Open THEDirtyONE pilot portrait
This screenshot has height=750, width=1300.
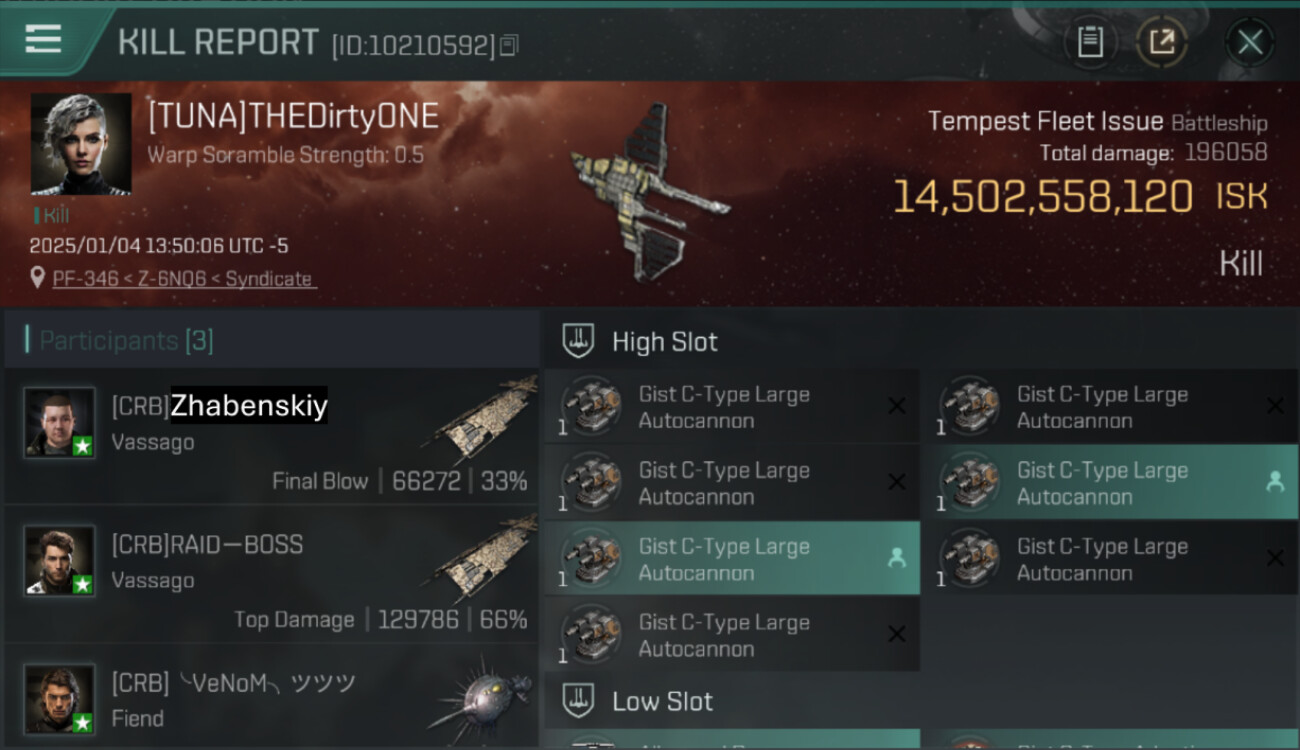coord(81,144)
